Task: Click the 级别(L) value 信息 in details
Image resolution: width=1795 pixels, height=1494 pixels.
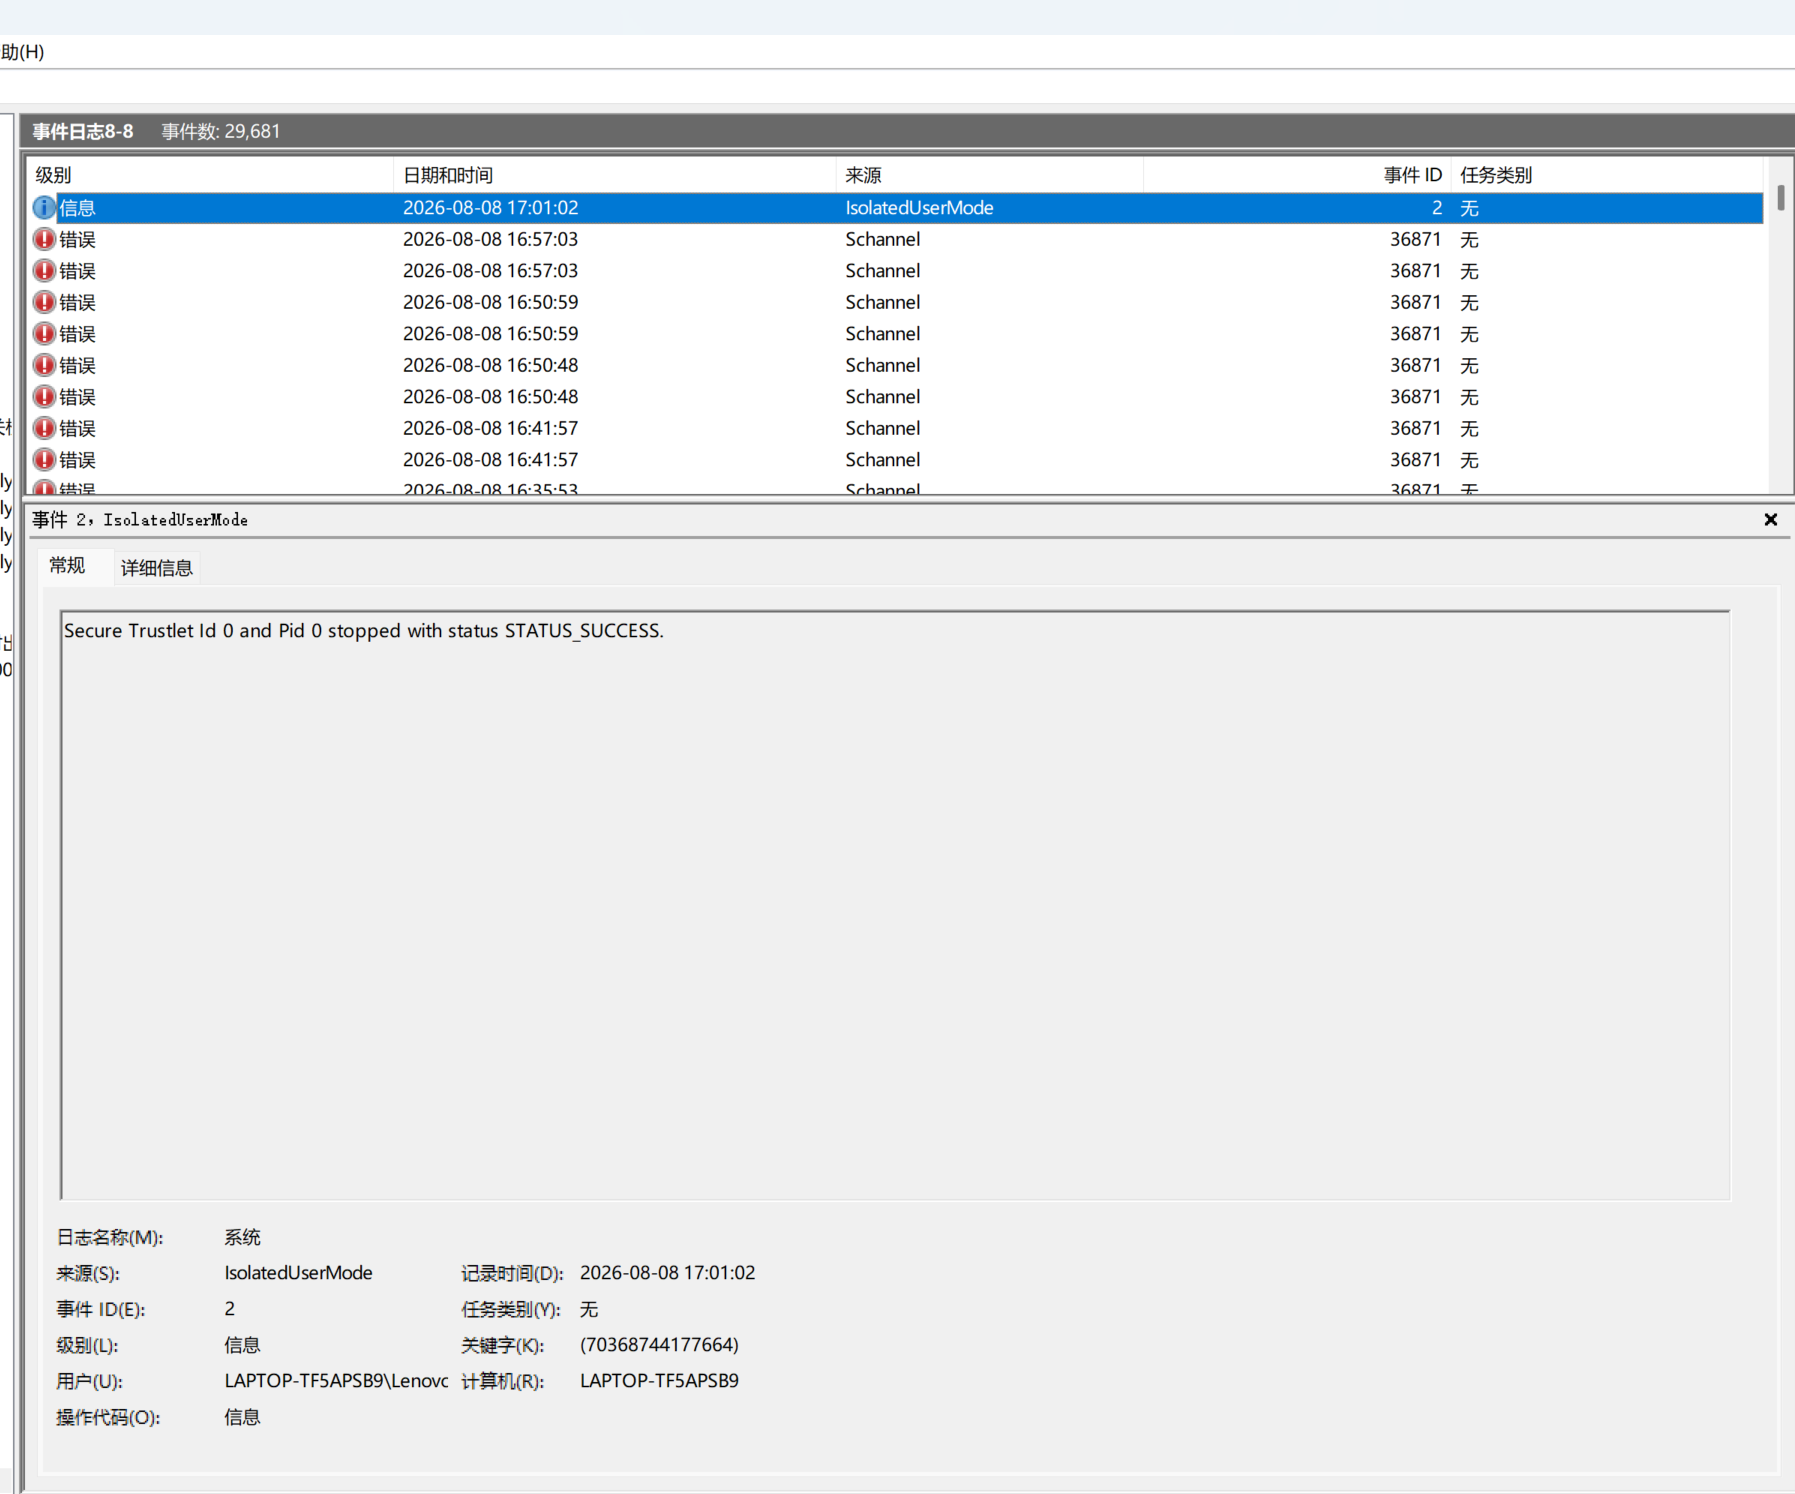Action: click(x=242, y=1345)
